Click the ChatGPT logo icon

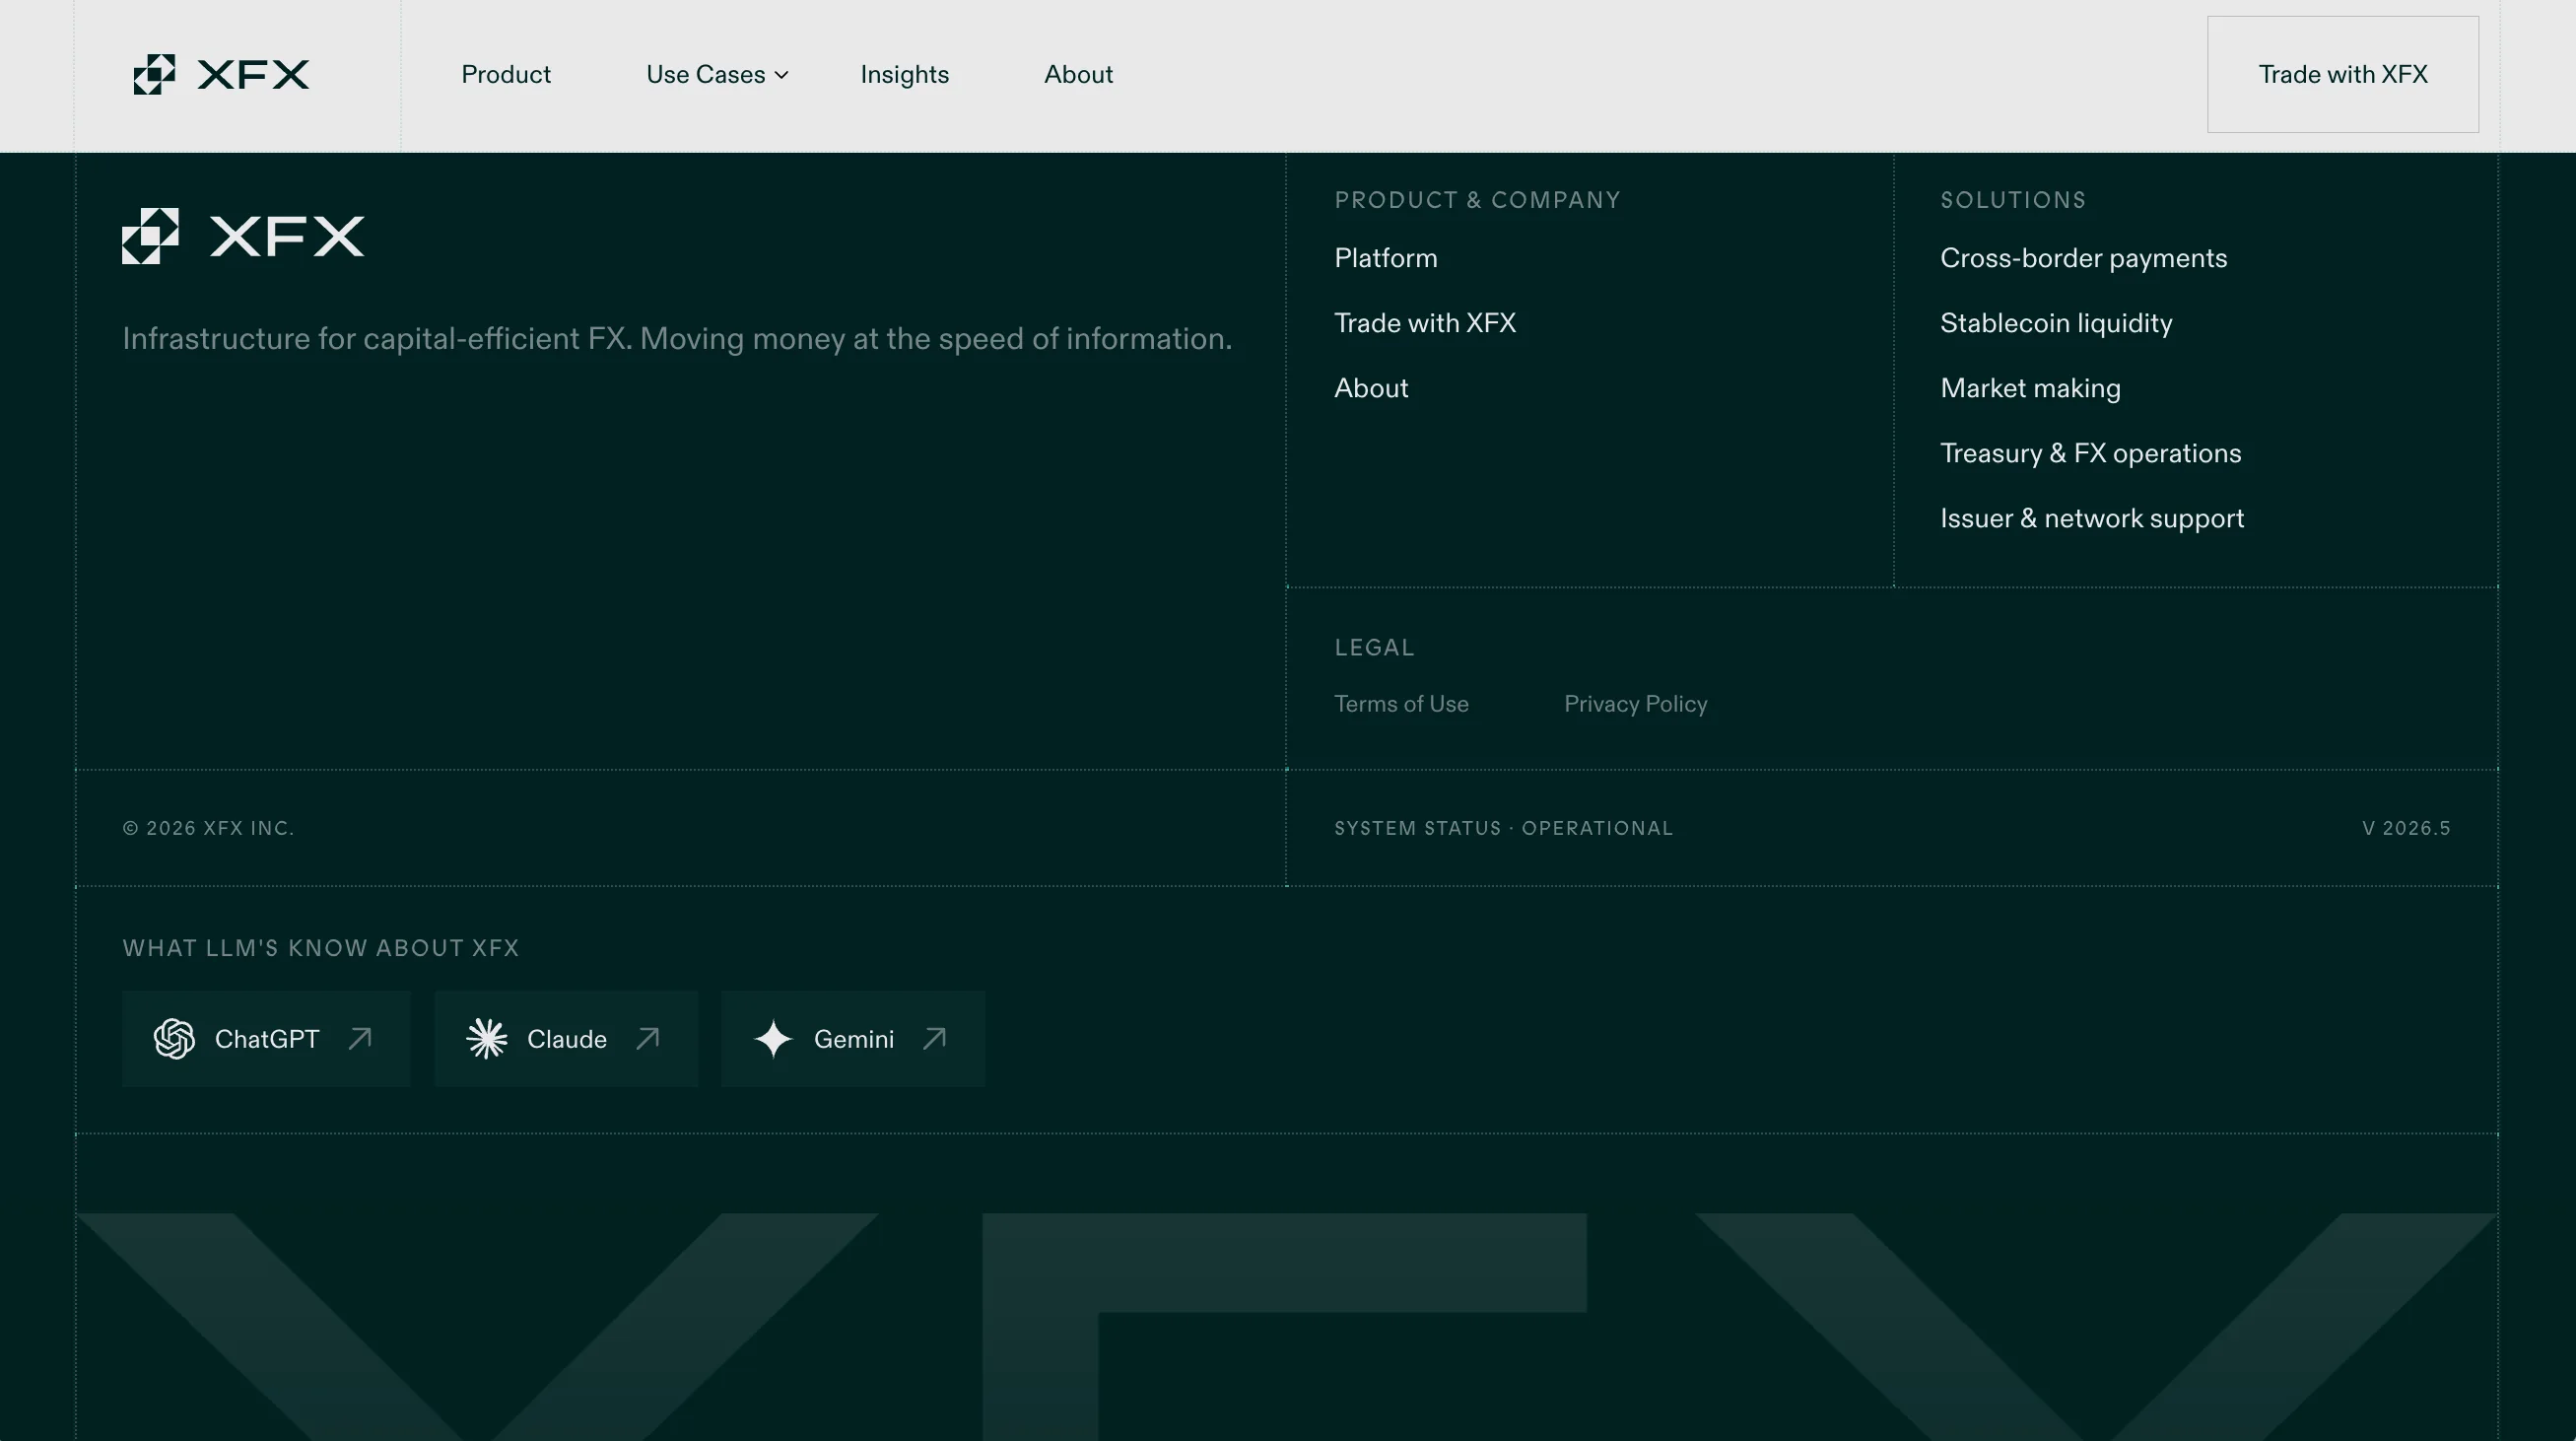(174, 1039)
